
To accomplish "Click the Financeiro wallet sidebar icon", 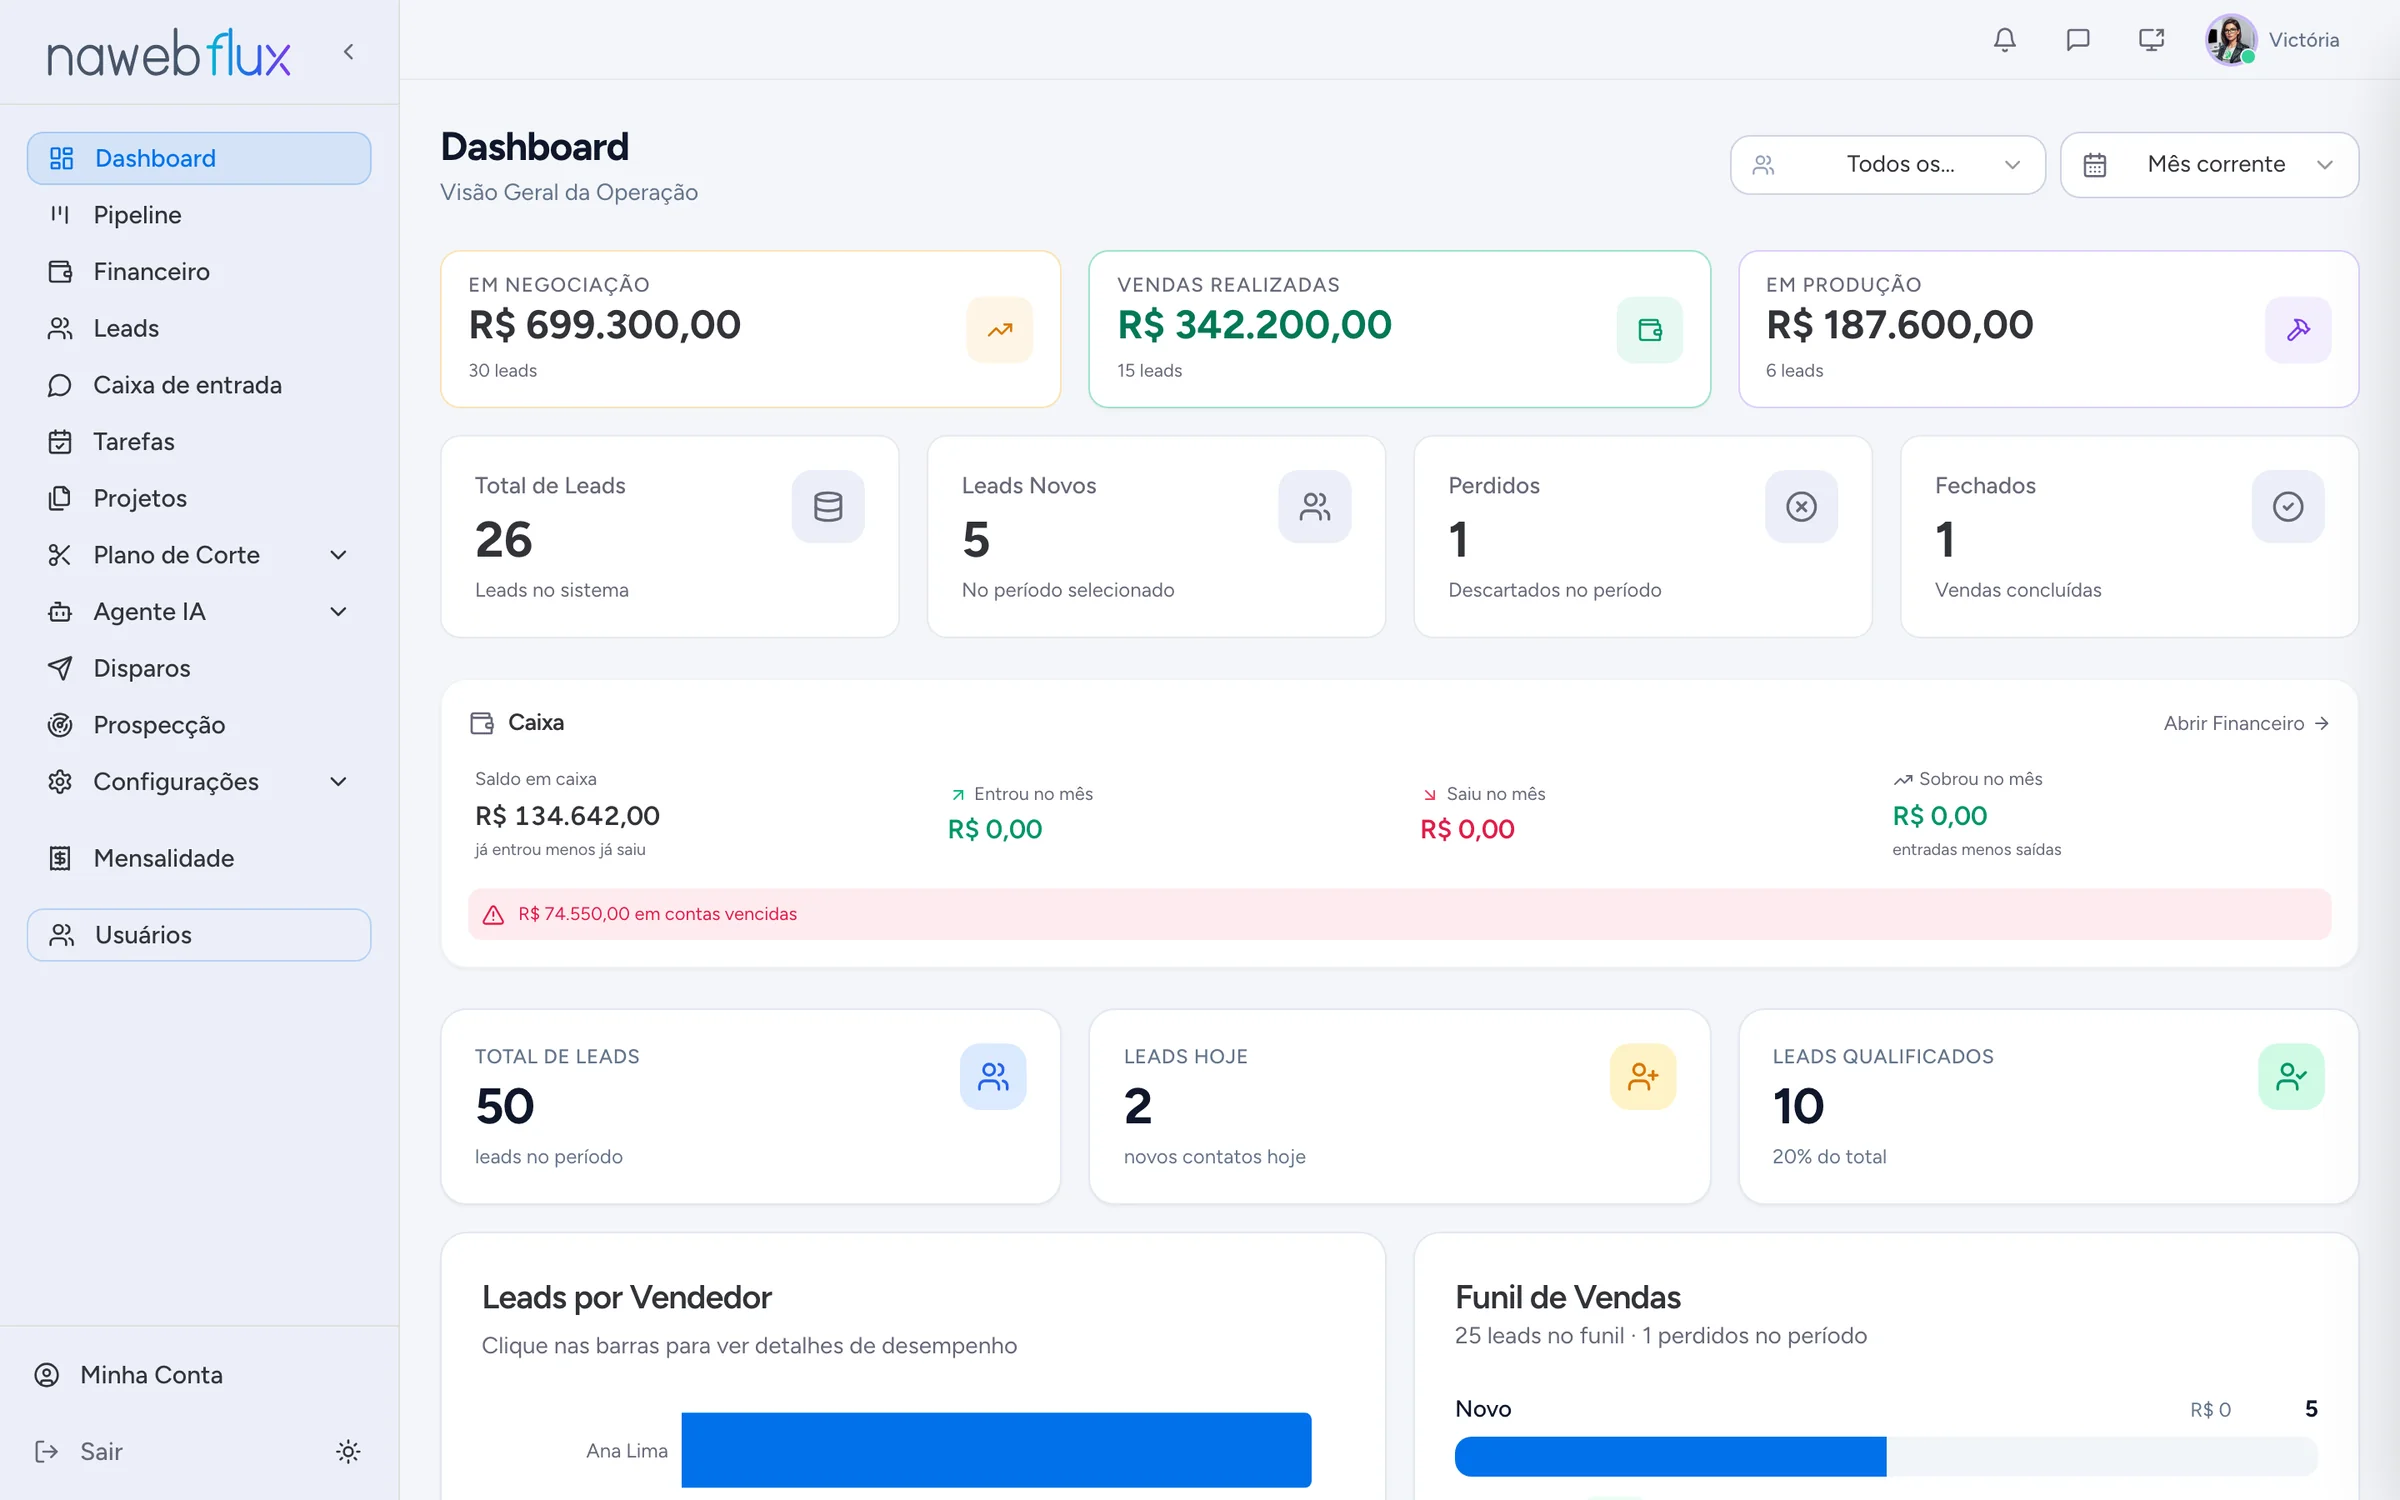I will coord(60,271).
